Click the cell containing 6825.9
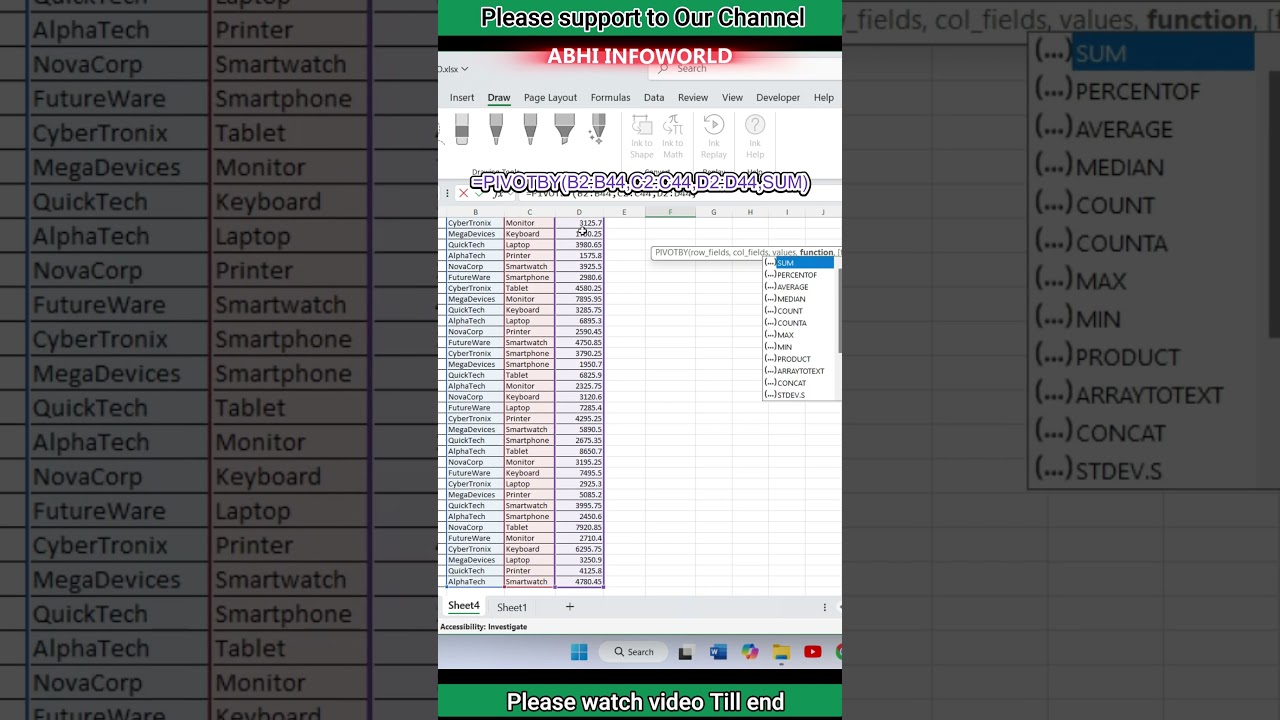Viewport: 1280px width, 720px height. click(x=580, y=375)
